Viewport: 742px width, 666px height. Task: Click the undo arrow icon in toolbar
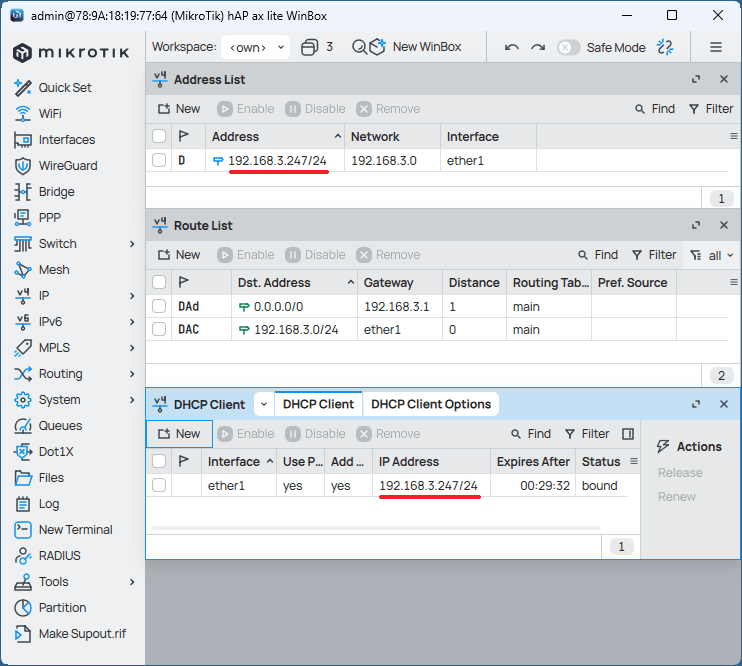pos(512,47)
